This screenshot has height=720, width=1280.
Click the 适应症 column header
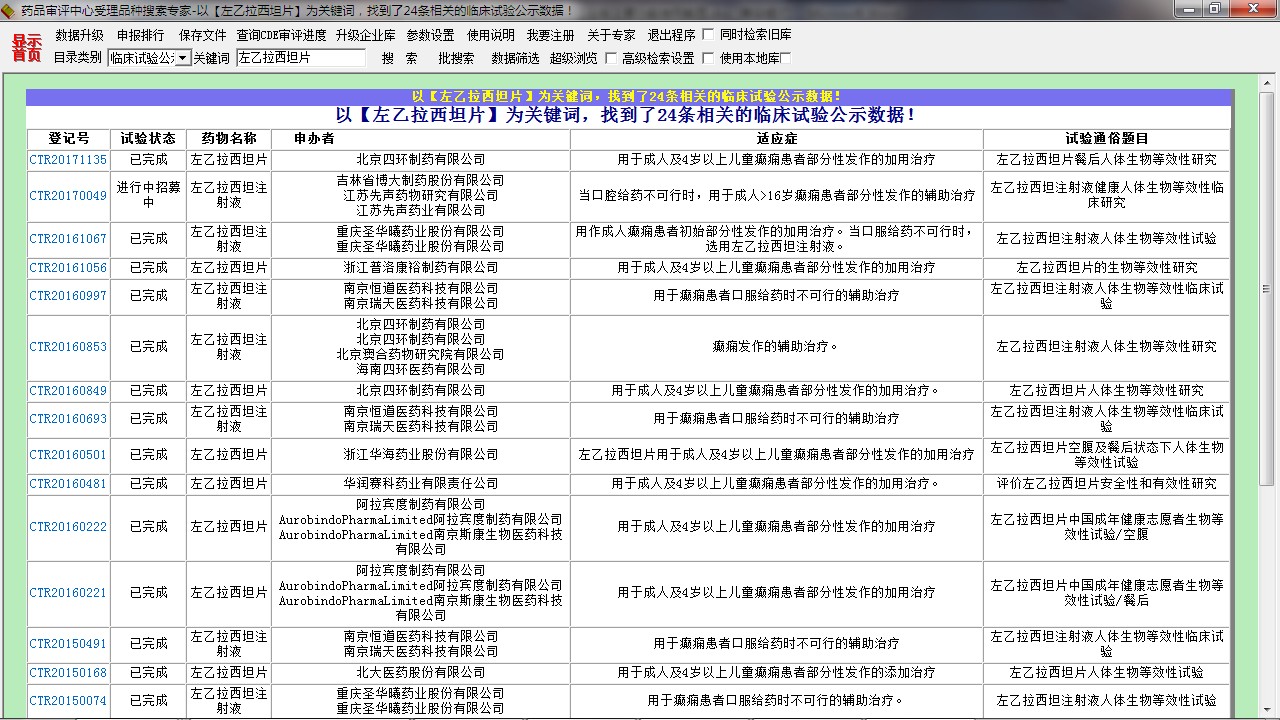777,139
